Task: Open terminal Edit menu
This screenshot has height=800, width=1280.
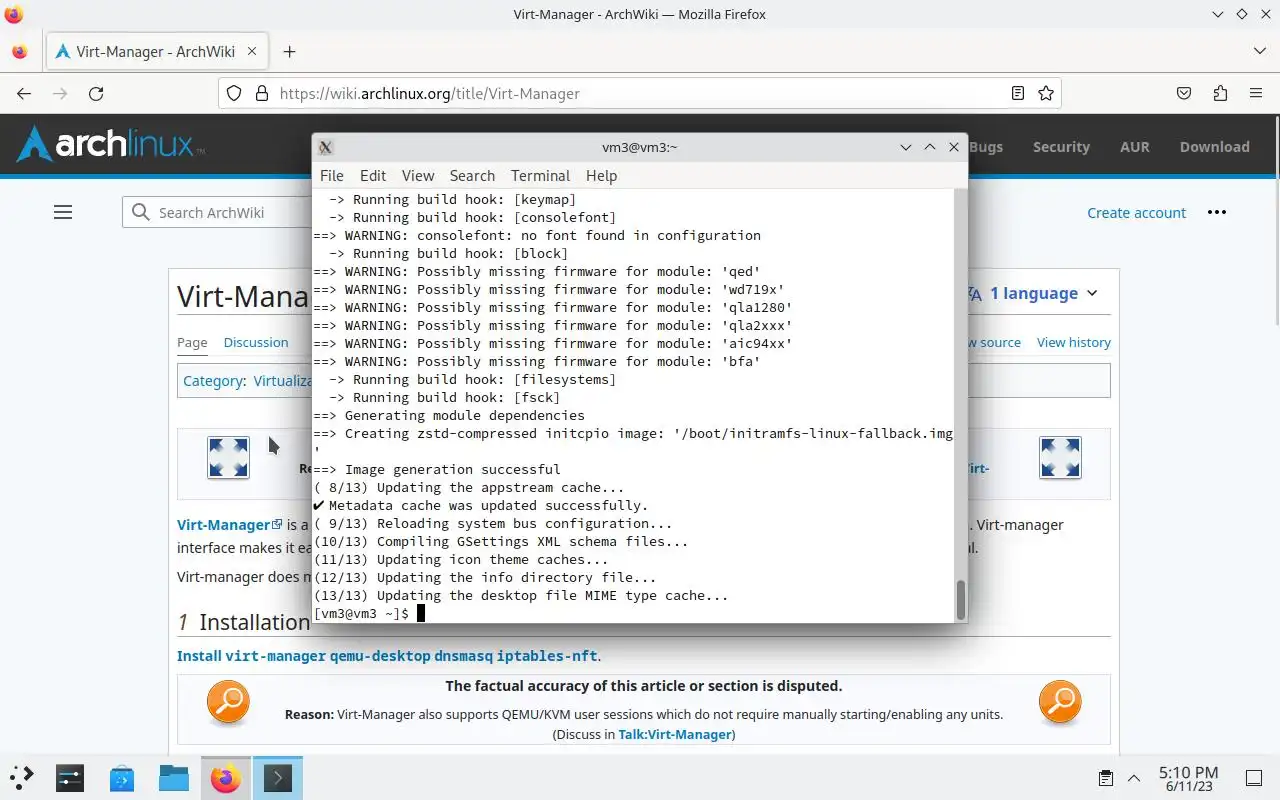Action: [373, 175]
